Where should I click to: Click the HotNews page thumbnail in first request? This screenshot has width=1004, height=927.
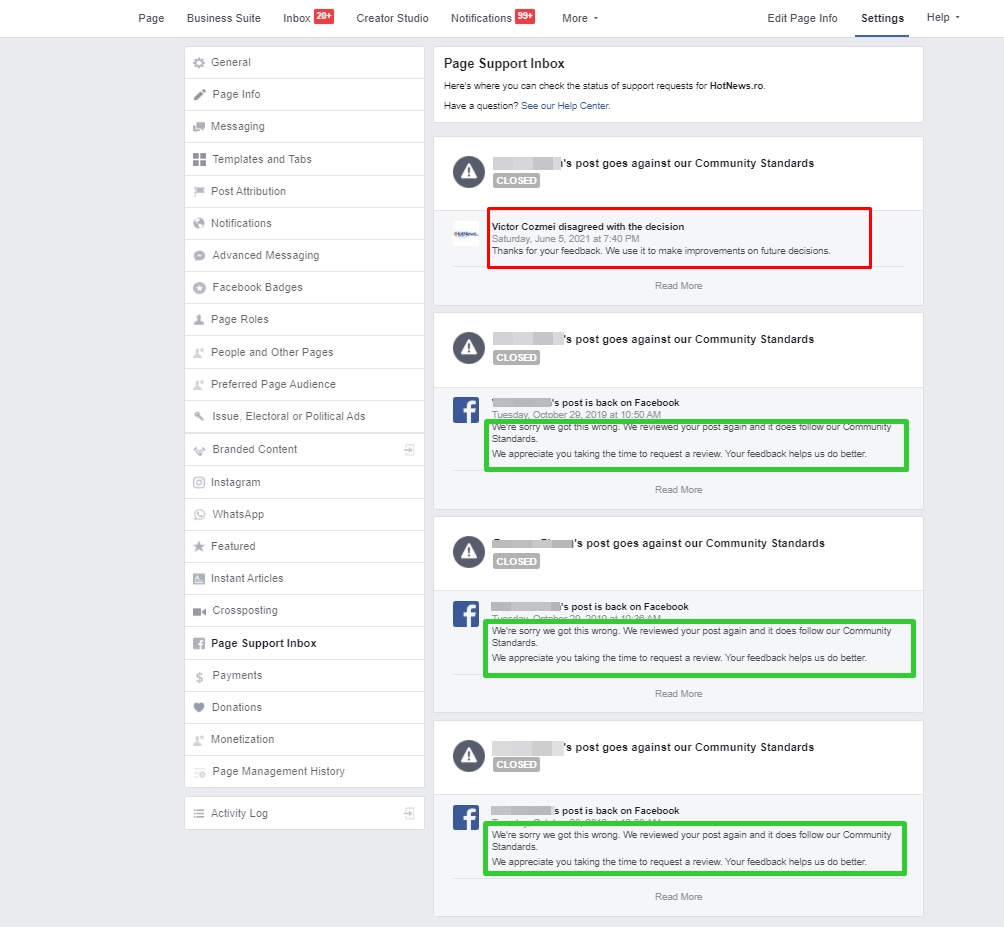(x=466, y=234)
